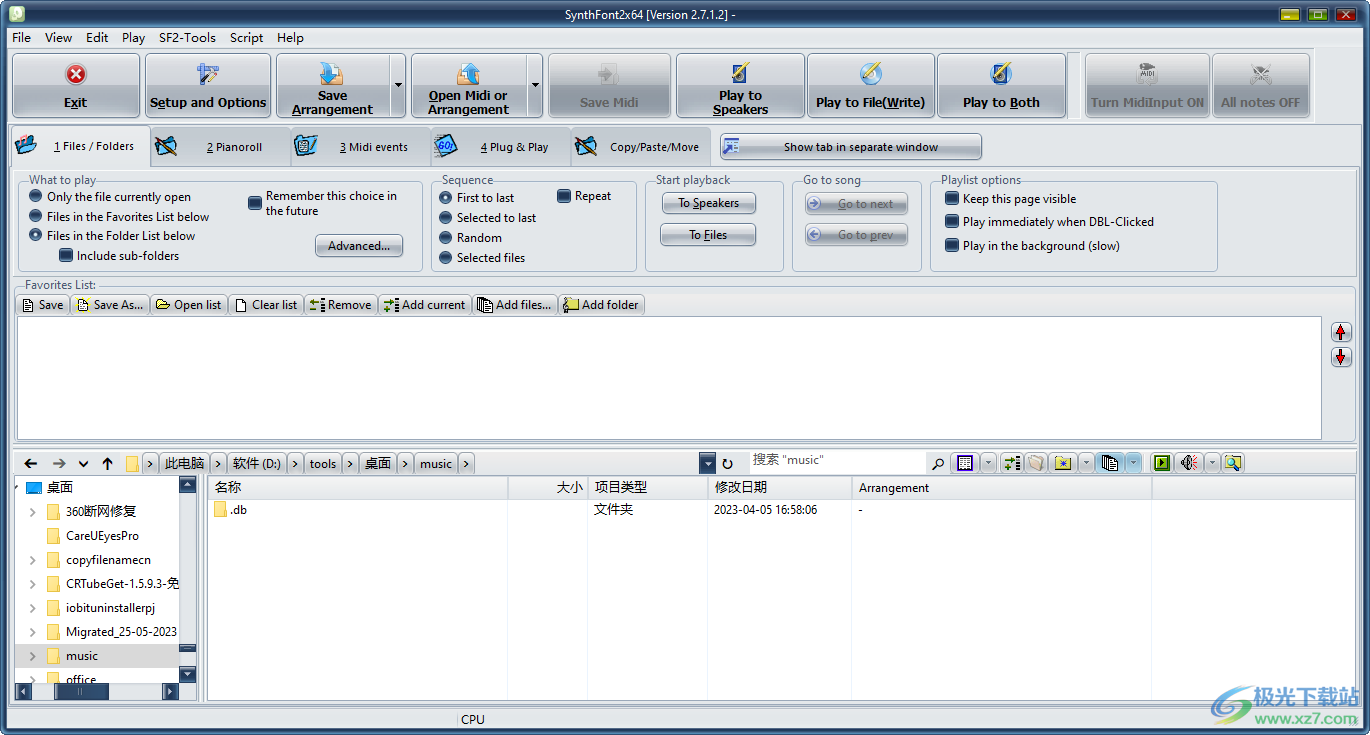Start Play to Speakers
Screen dimensions: 1370x735
pyautogui.click(x=740, y=86)
